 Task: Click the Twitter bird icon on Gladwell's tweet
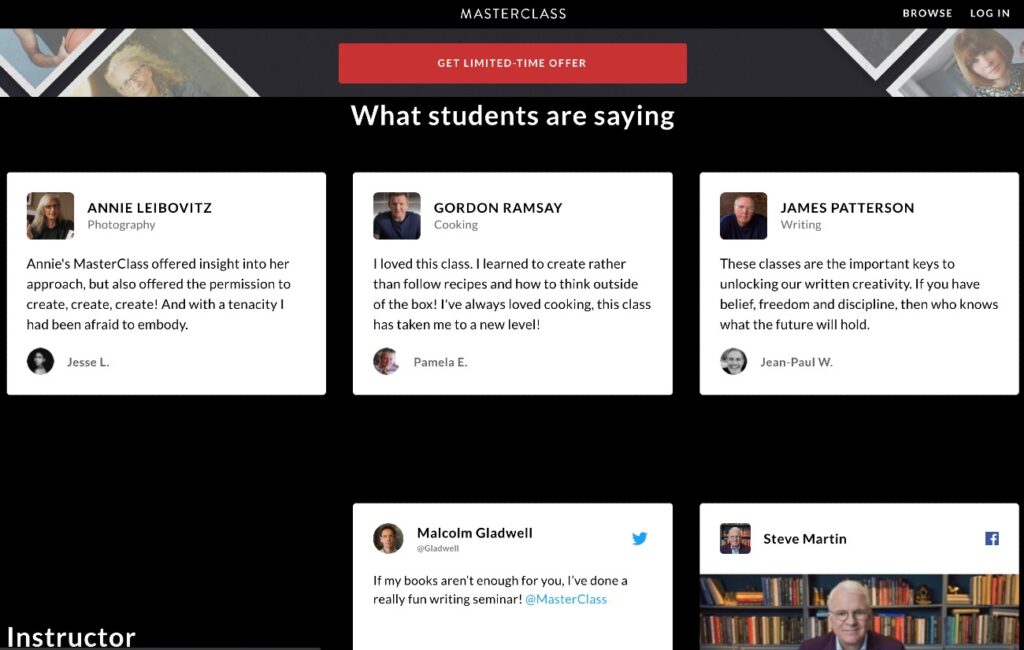click(639, 537)
